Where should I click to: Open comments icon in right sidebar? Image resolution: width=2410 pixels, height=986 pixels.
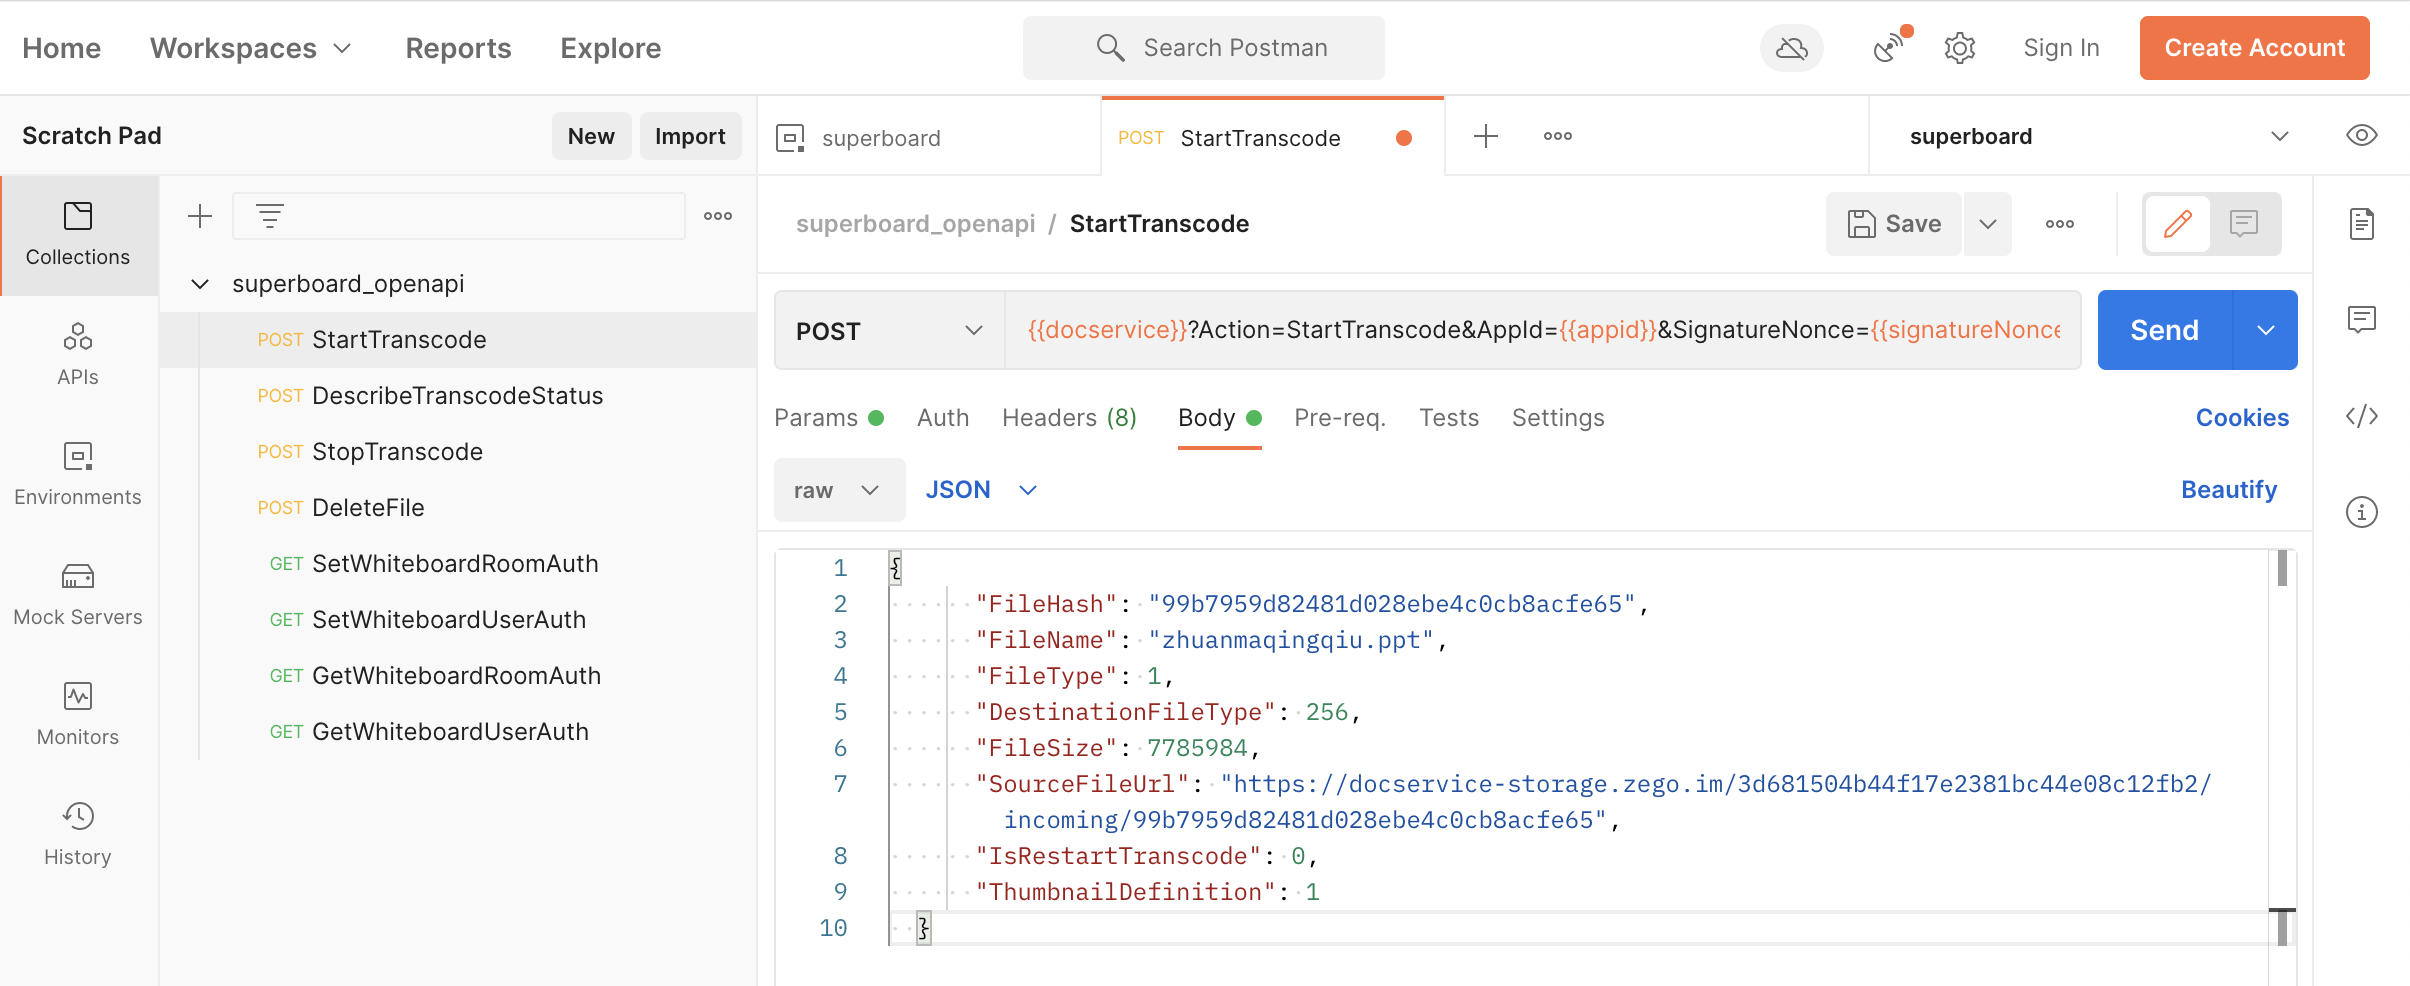coord(2362,320)
